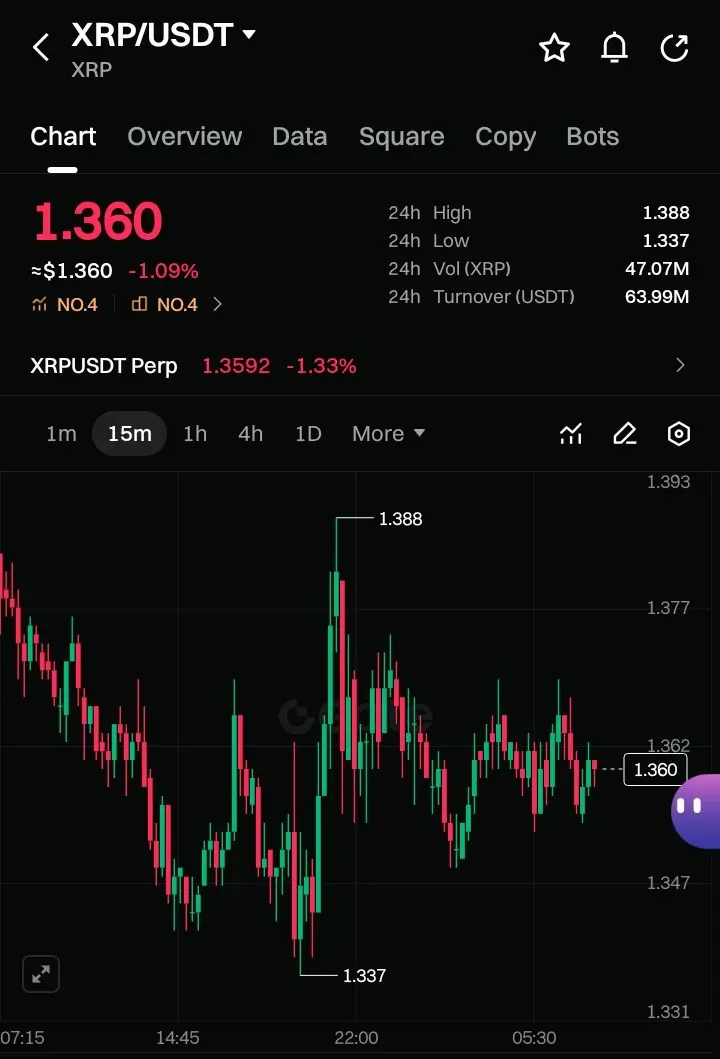Tap the Perp change -1.33%
Screen dimensions: 720x1059
[321, 365]
